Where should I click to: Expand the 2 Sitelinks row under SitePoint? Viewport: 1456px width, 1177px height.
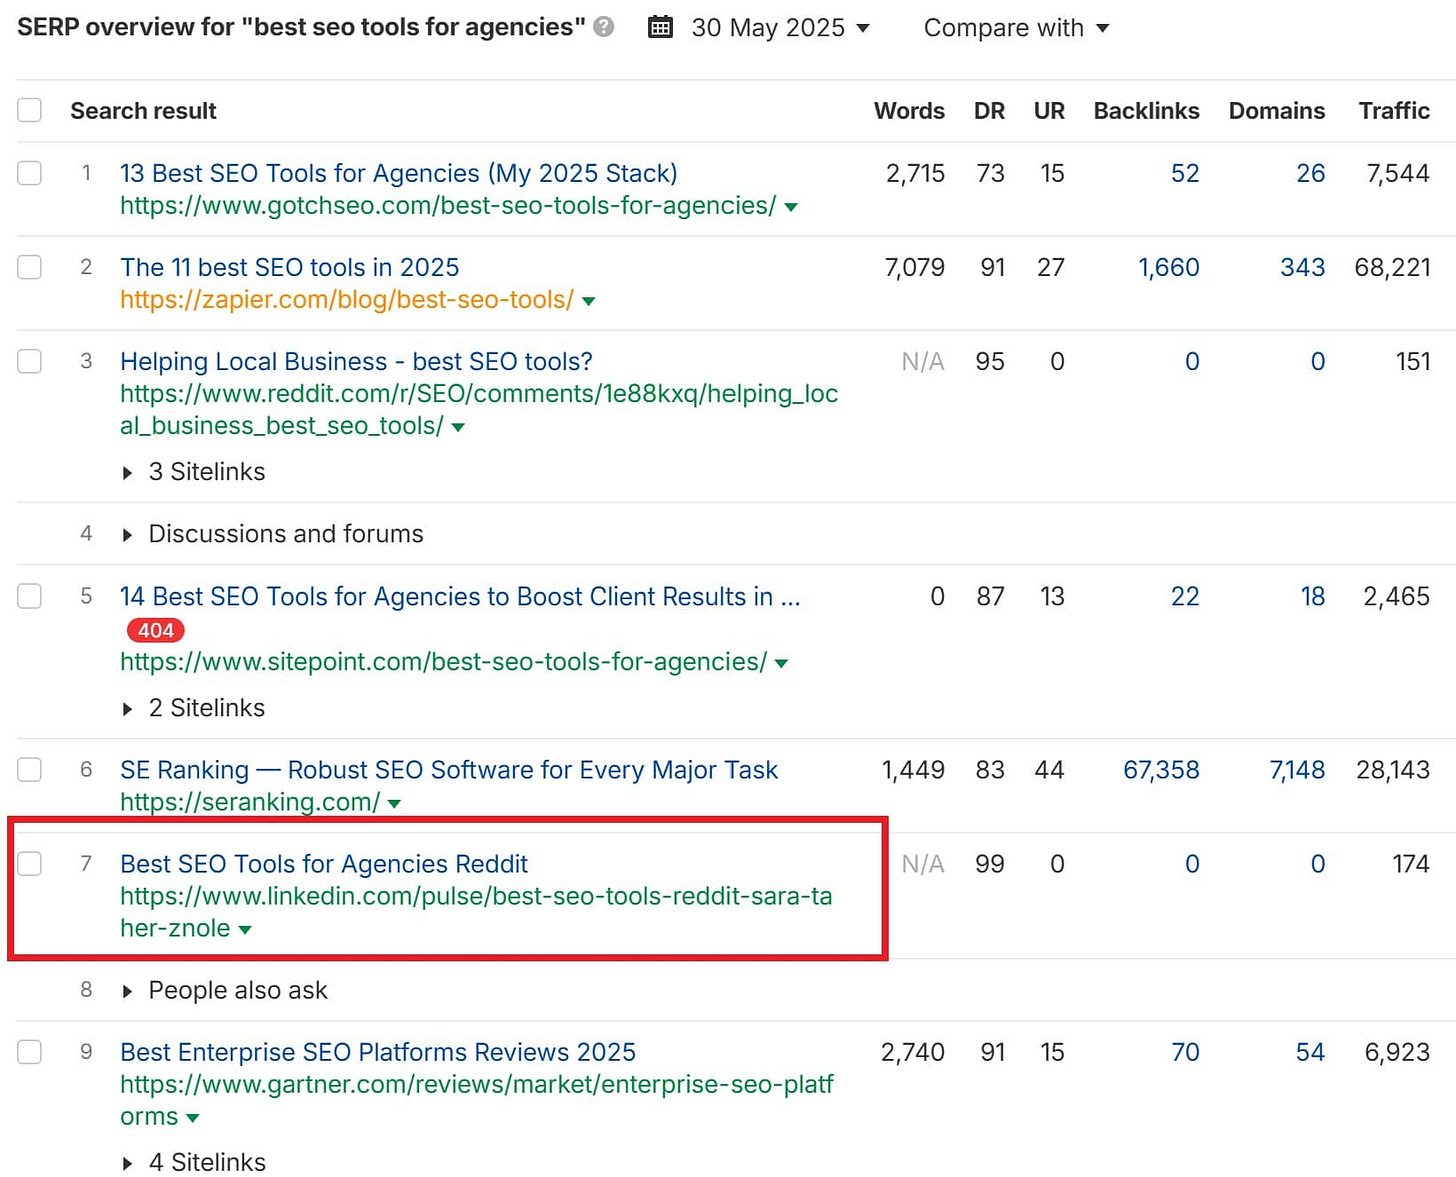(193, 708)
